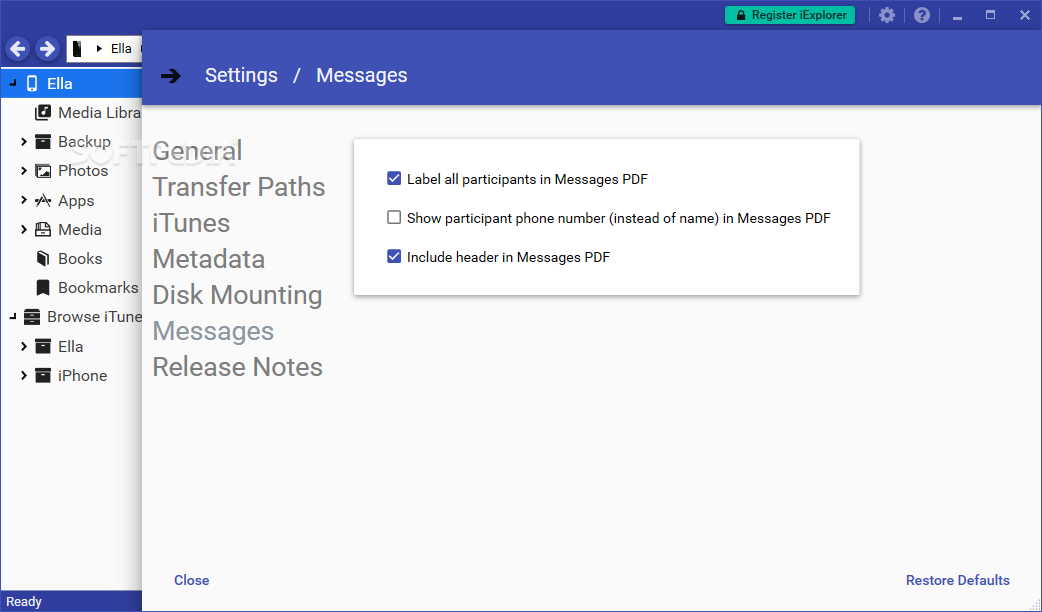Click the forward navigation arrow

point(47,49)
